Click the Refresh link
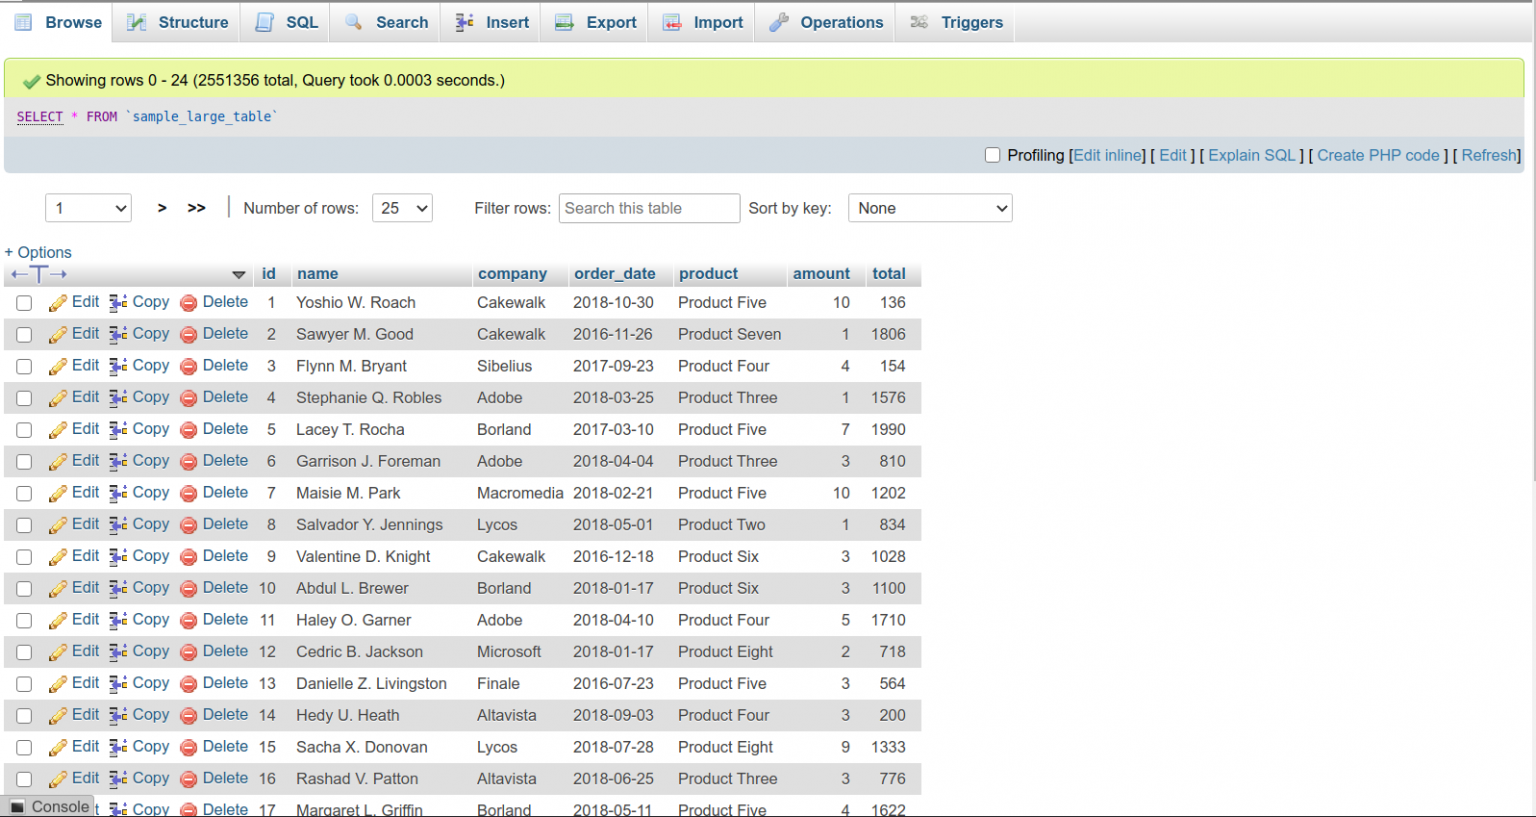 [x=1488, y=155]
